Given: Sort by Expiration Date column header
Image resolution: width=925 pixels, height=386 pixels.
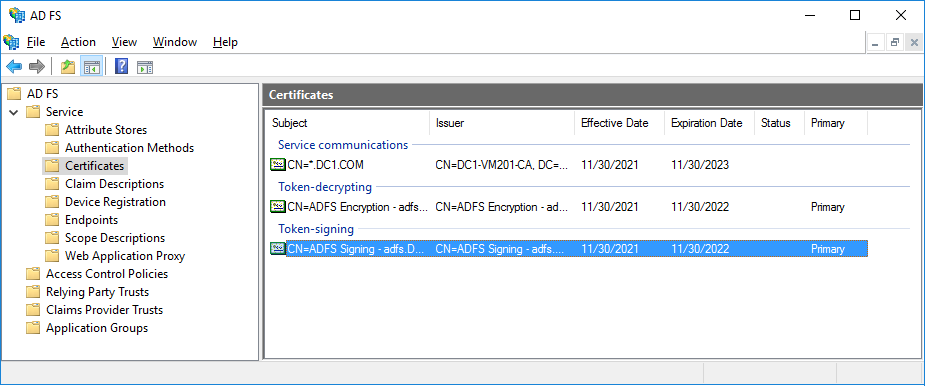Looking at the screenshot, I should pyautogui.click(x=709, y=123).
